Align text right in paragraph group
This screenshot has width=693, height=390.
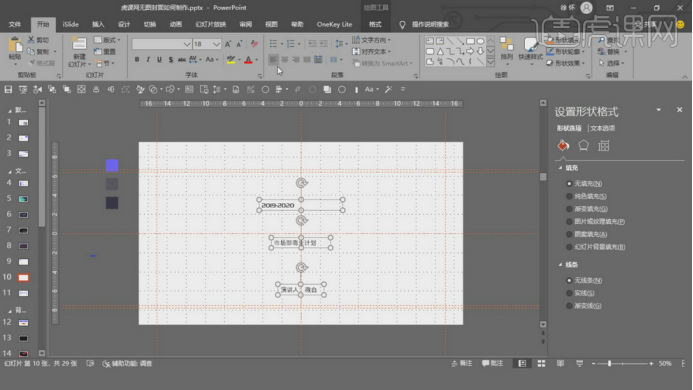(296, 60)
